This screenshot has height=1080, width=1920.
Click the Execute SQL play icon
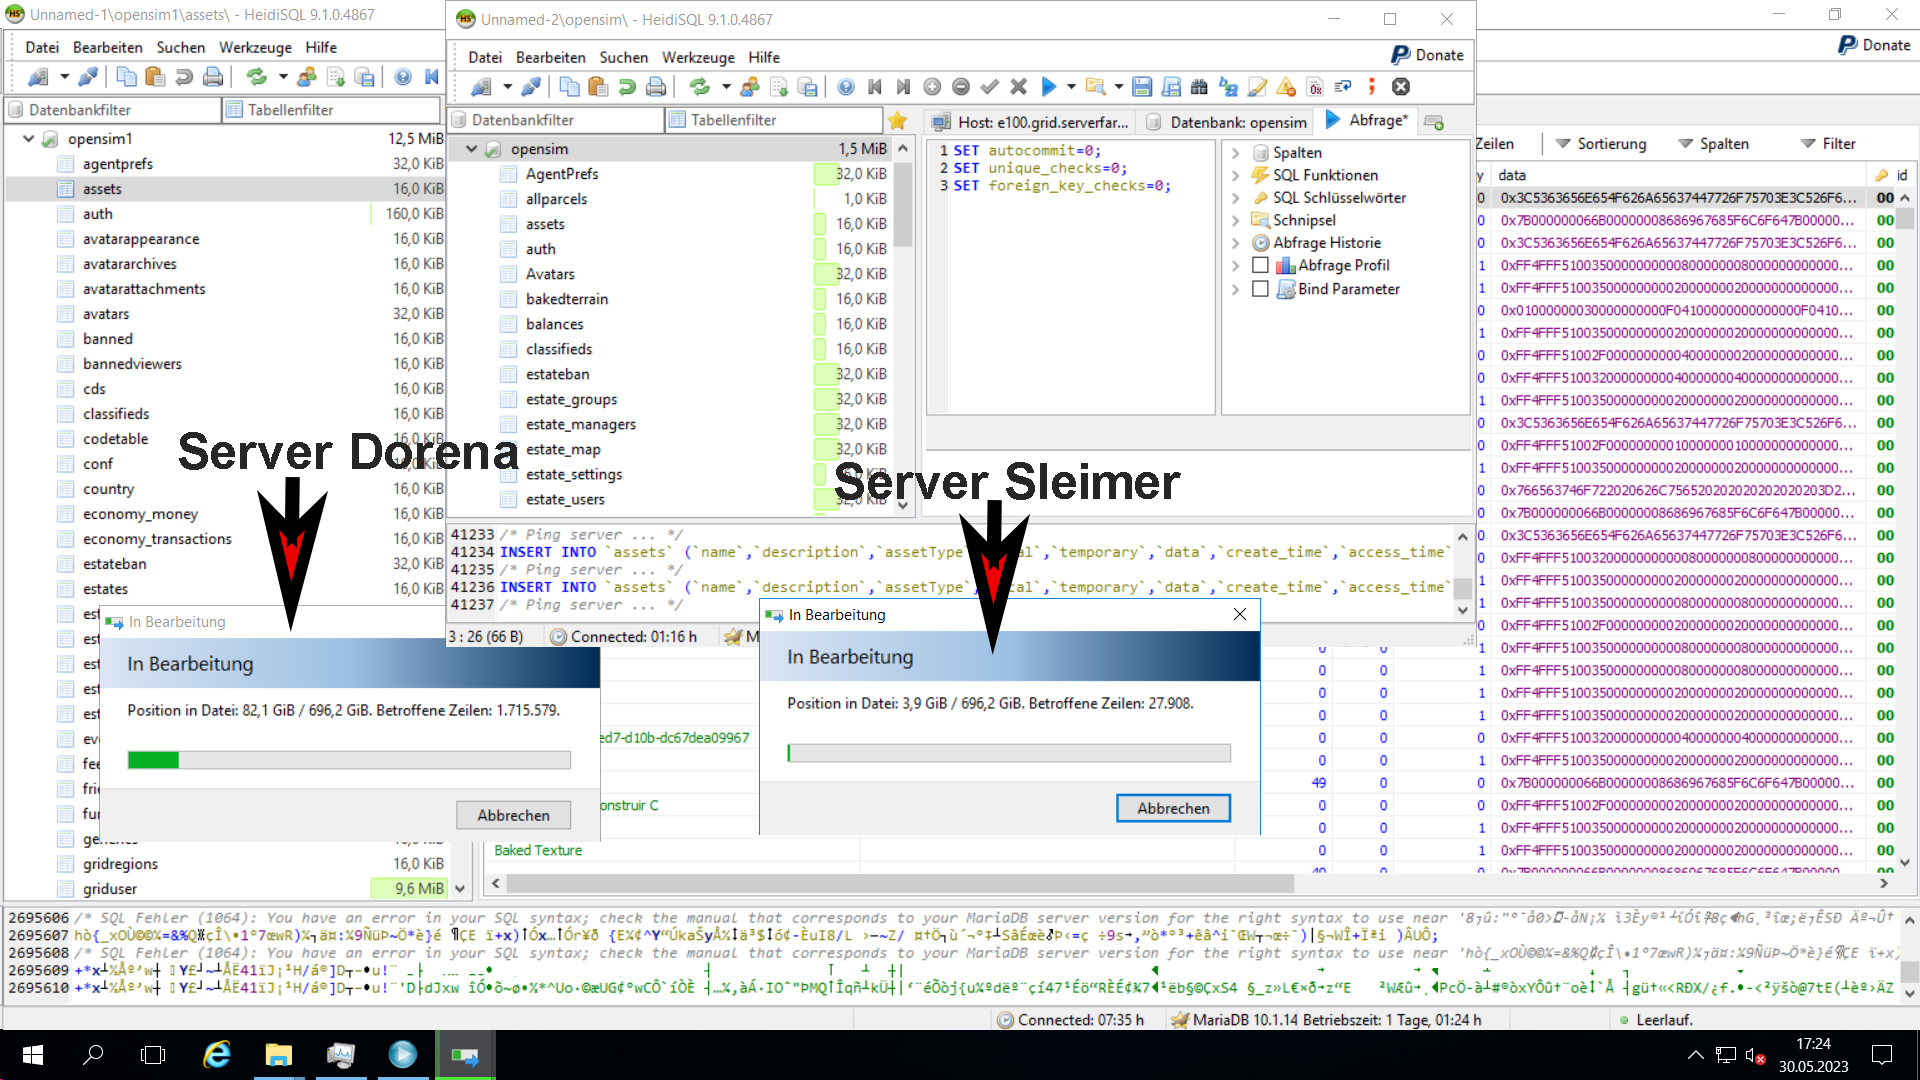[1048, 87]
